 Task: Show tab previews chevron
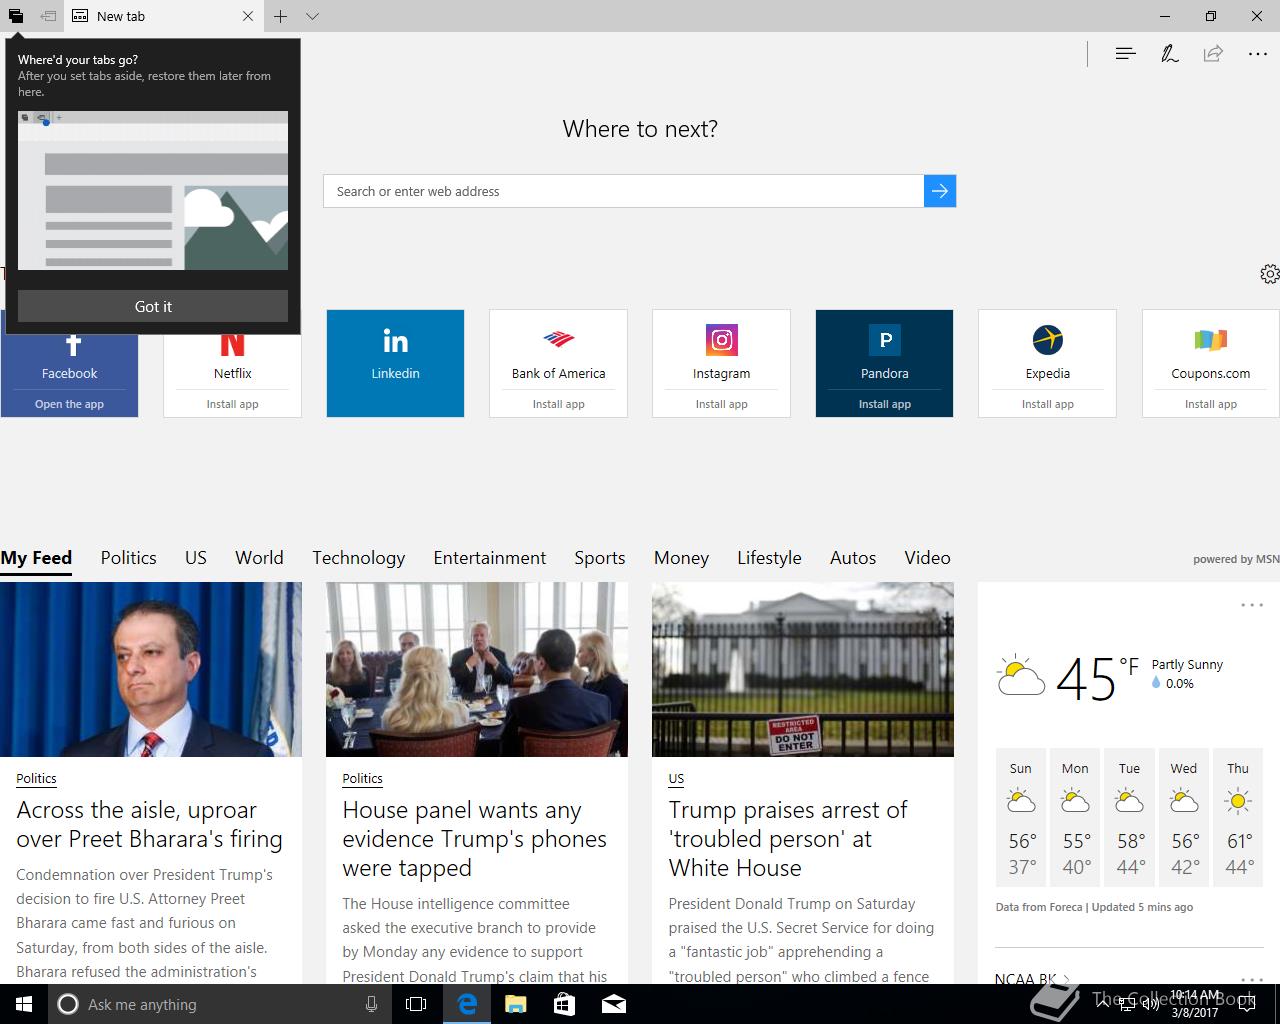coord(312,16)
